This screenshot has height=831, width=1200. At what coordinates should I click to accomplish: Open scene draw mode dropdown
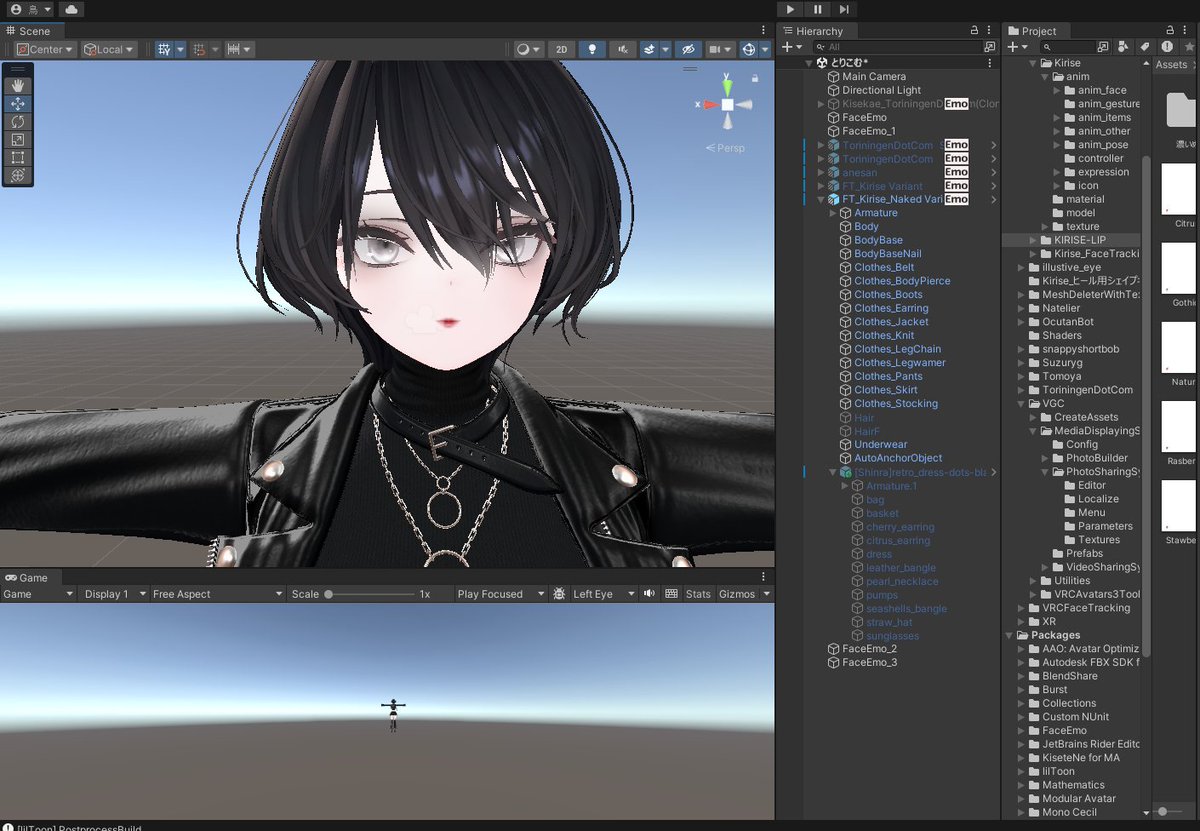(x=528, y=49)
